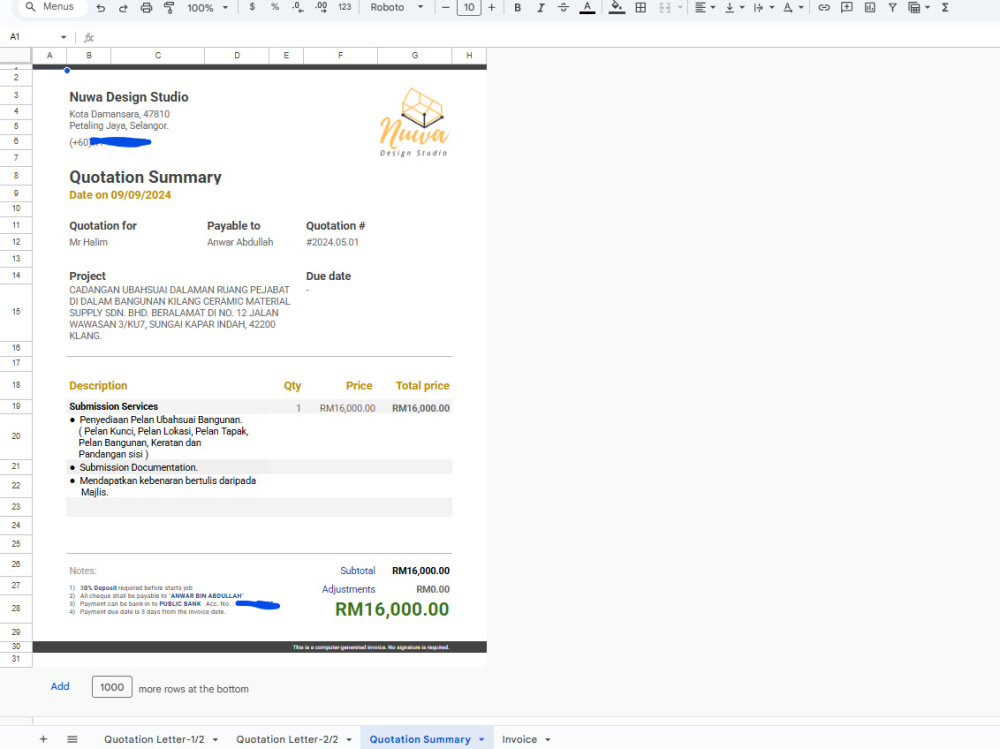Image resolution: width=1000 pixels, height=749 pixels.
Task: Undo the last action
Action: pyautogui.click(x=101, y=8)
